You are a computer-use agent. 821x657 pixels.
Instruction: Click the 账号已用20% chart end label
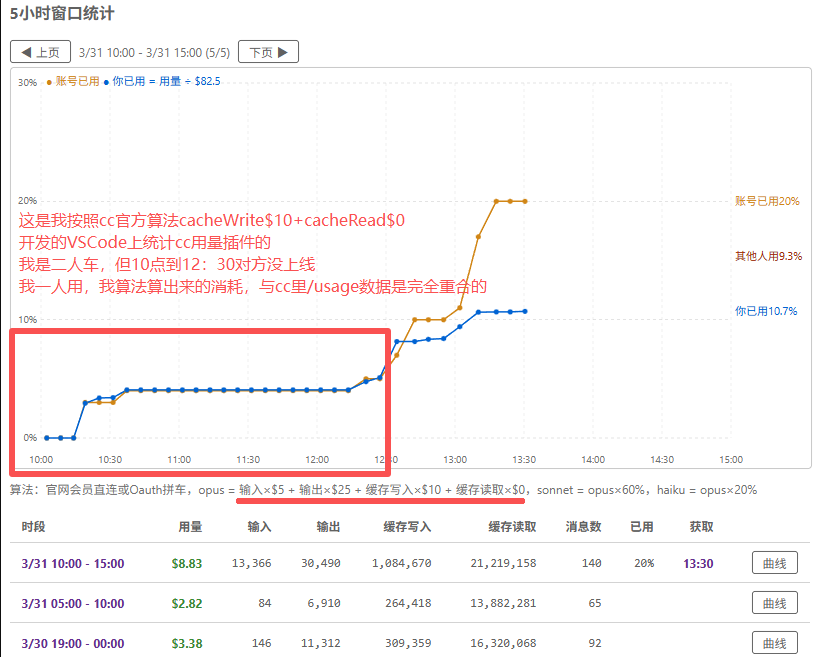pyautogui.click(x=767, y=201)
